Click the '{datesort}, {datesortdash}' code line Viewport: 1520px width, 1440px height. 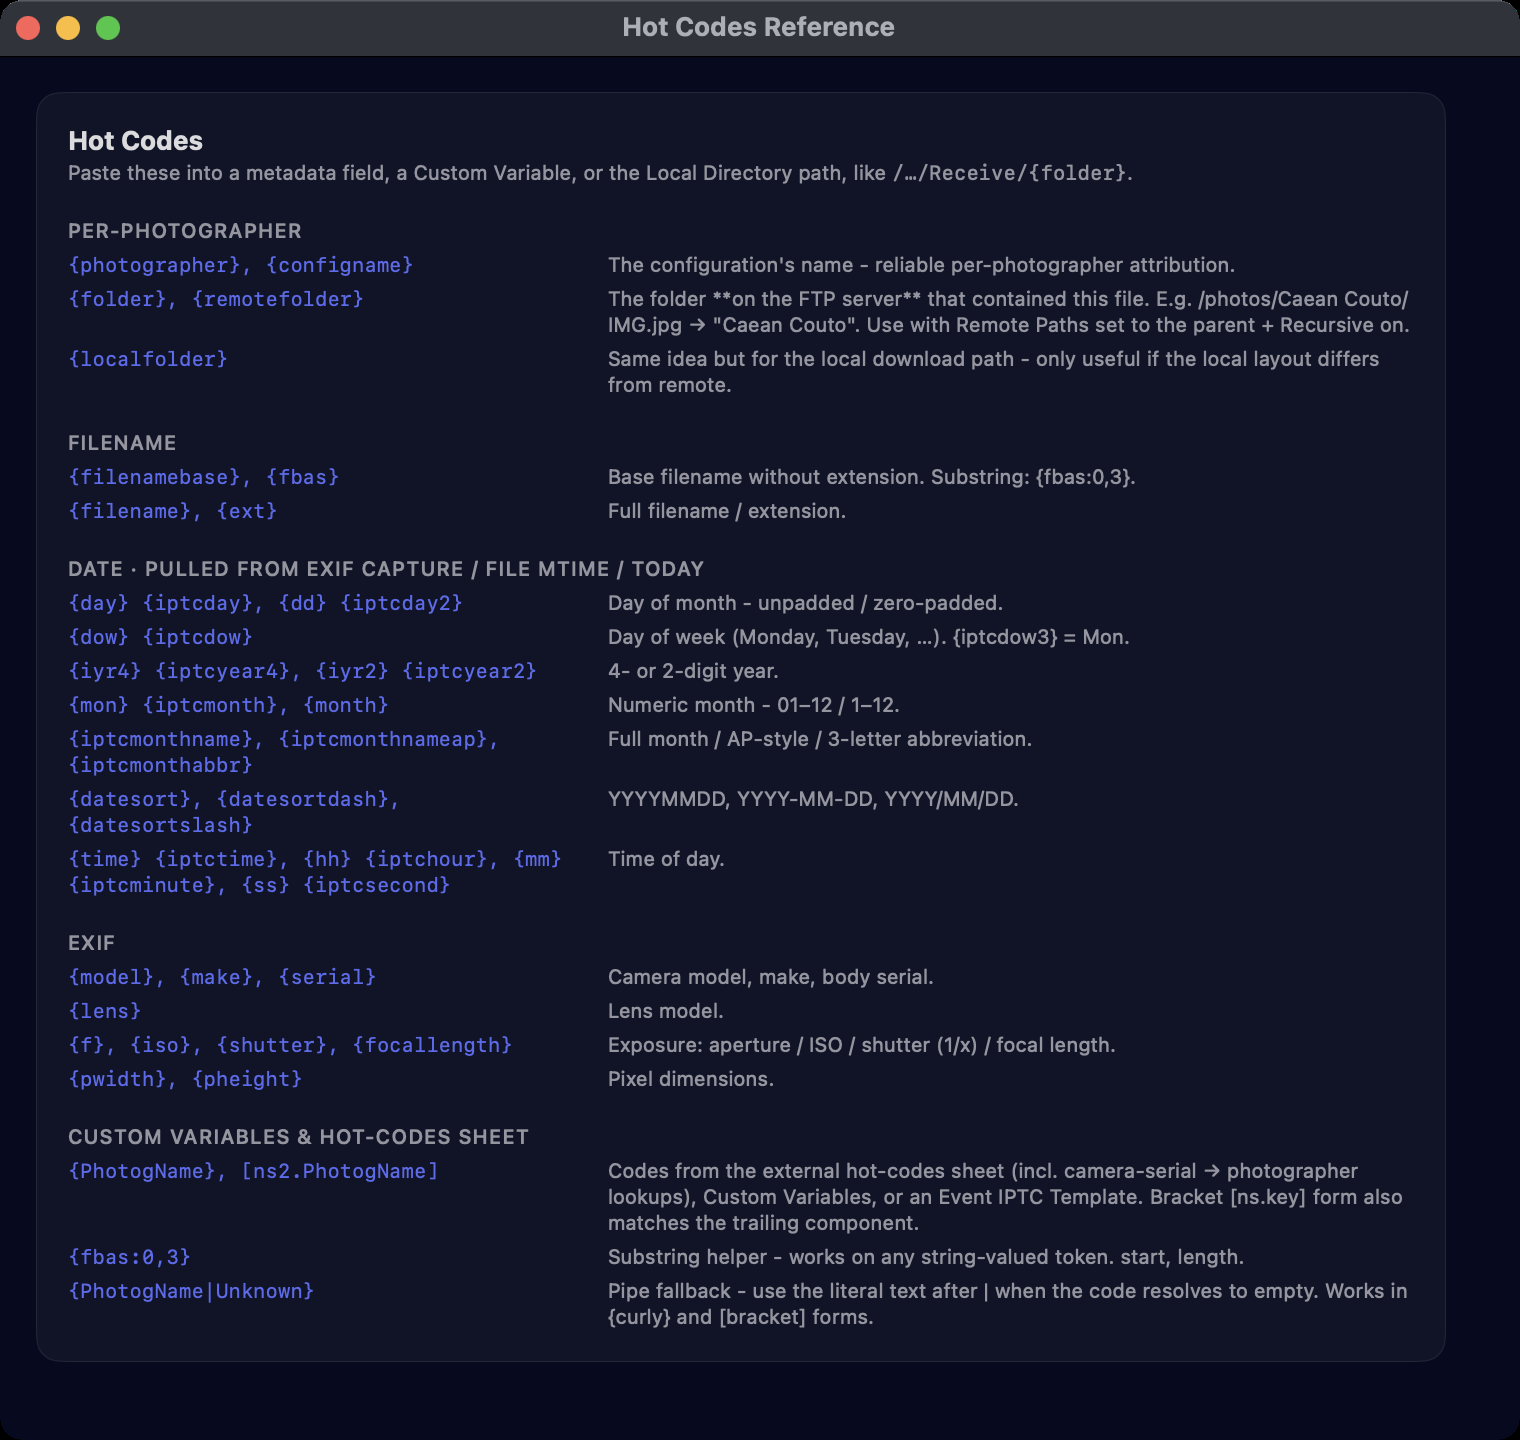[x=234, y=799]
